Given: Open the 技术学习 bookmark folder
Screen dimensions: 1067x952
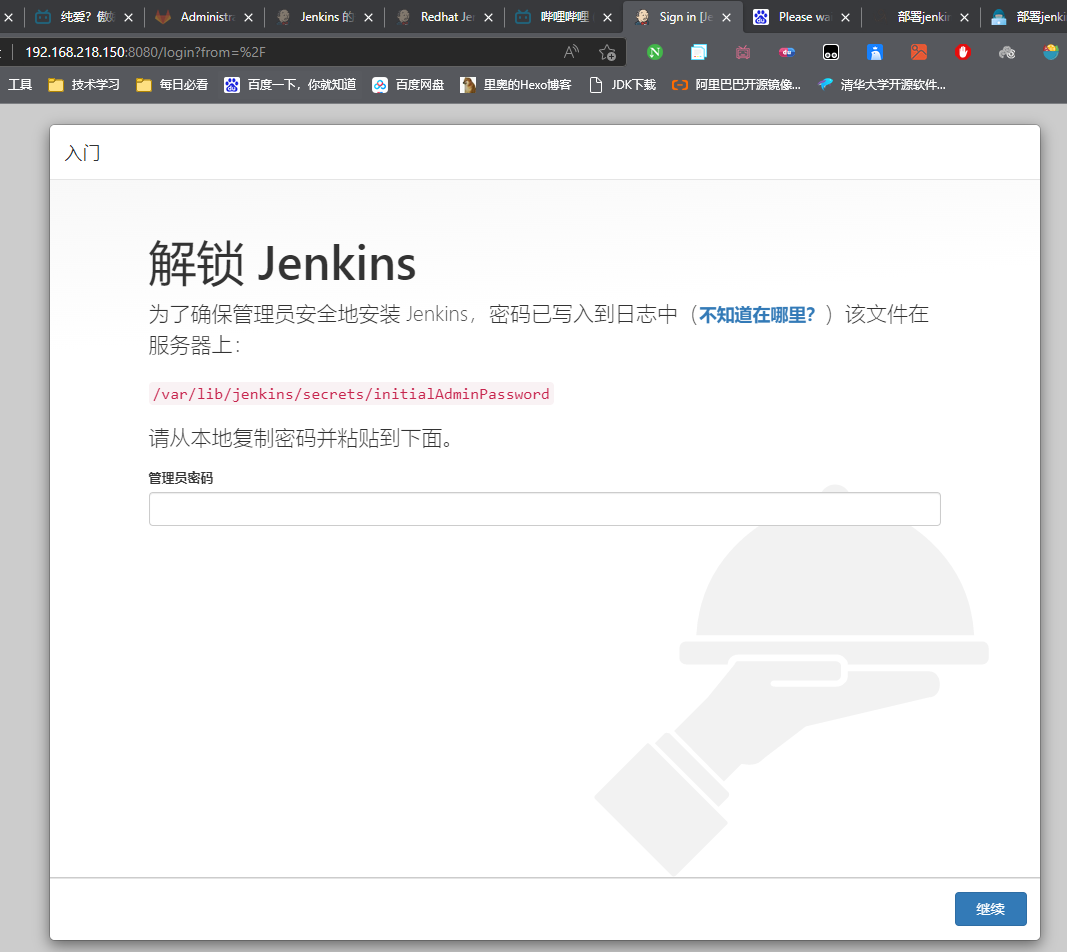Looking at the screenshot, I should point(84,84).
